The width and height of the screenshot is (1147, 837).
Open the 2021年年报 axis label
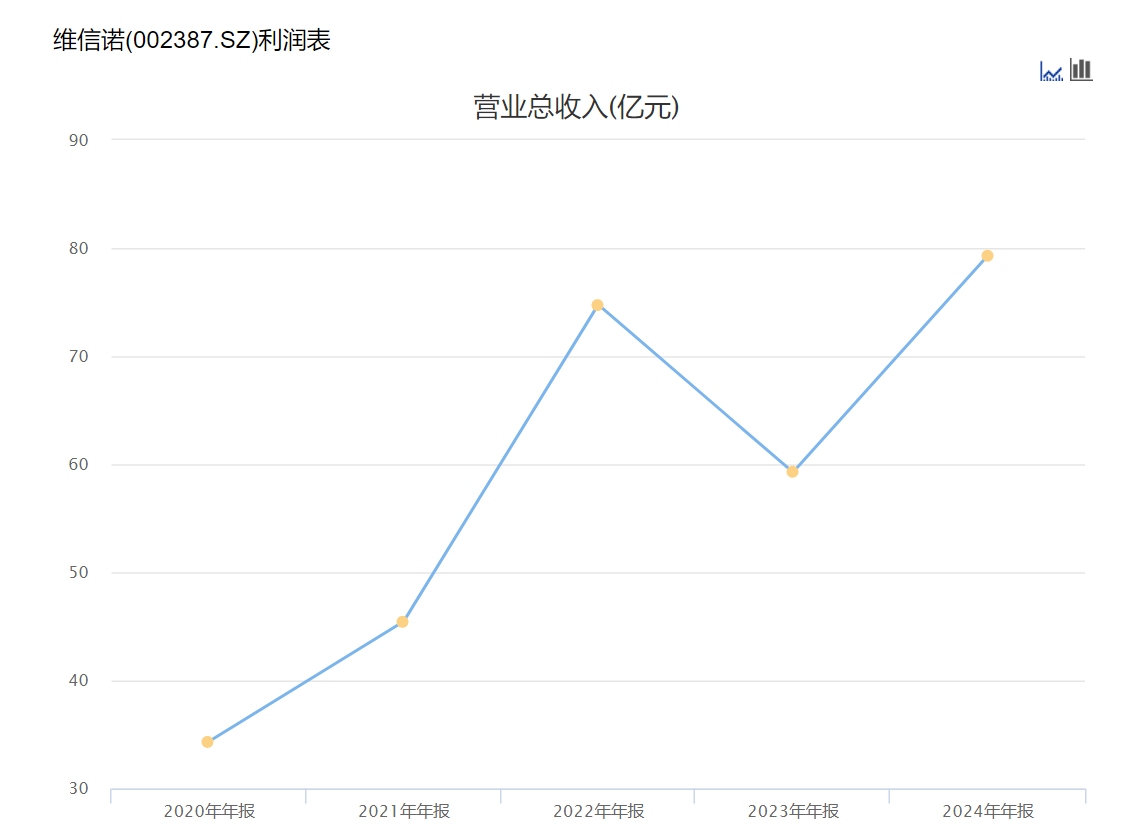pos(403,811)
